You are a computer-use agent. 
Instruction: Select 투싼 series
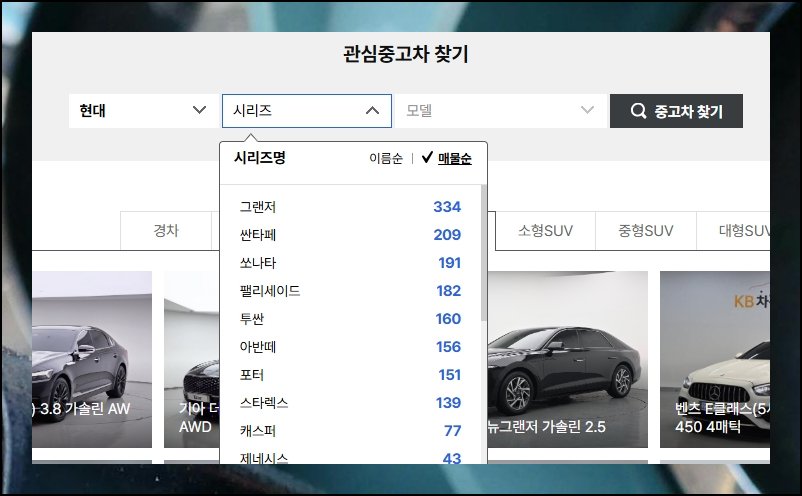coord(350,319)
